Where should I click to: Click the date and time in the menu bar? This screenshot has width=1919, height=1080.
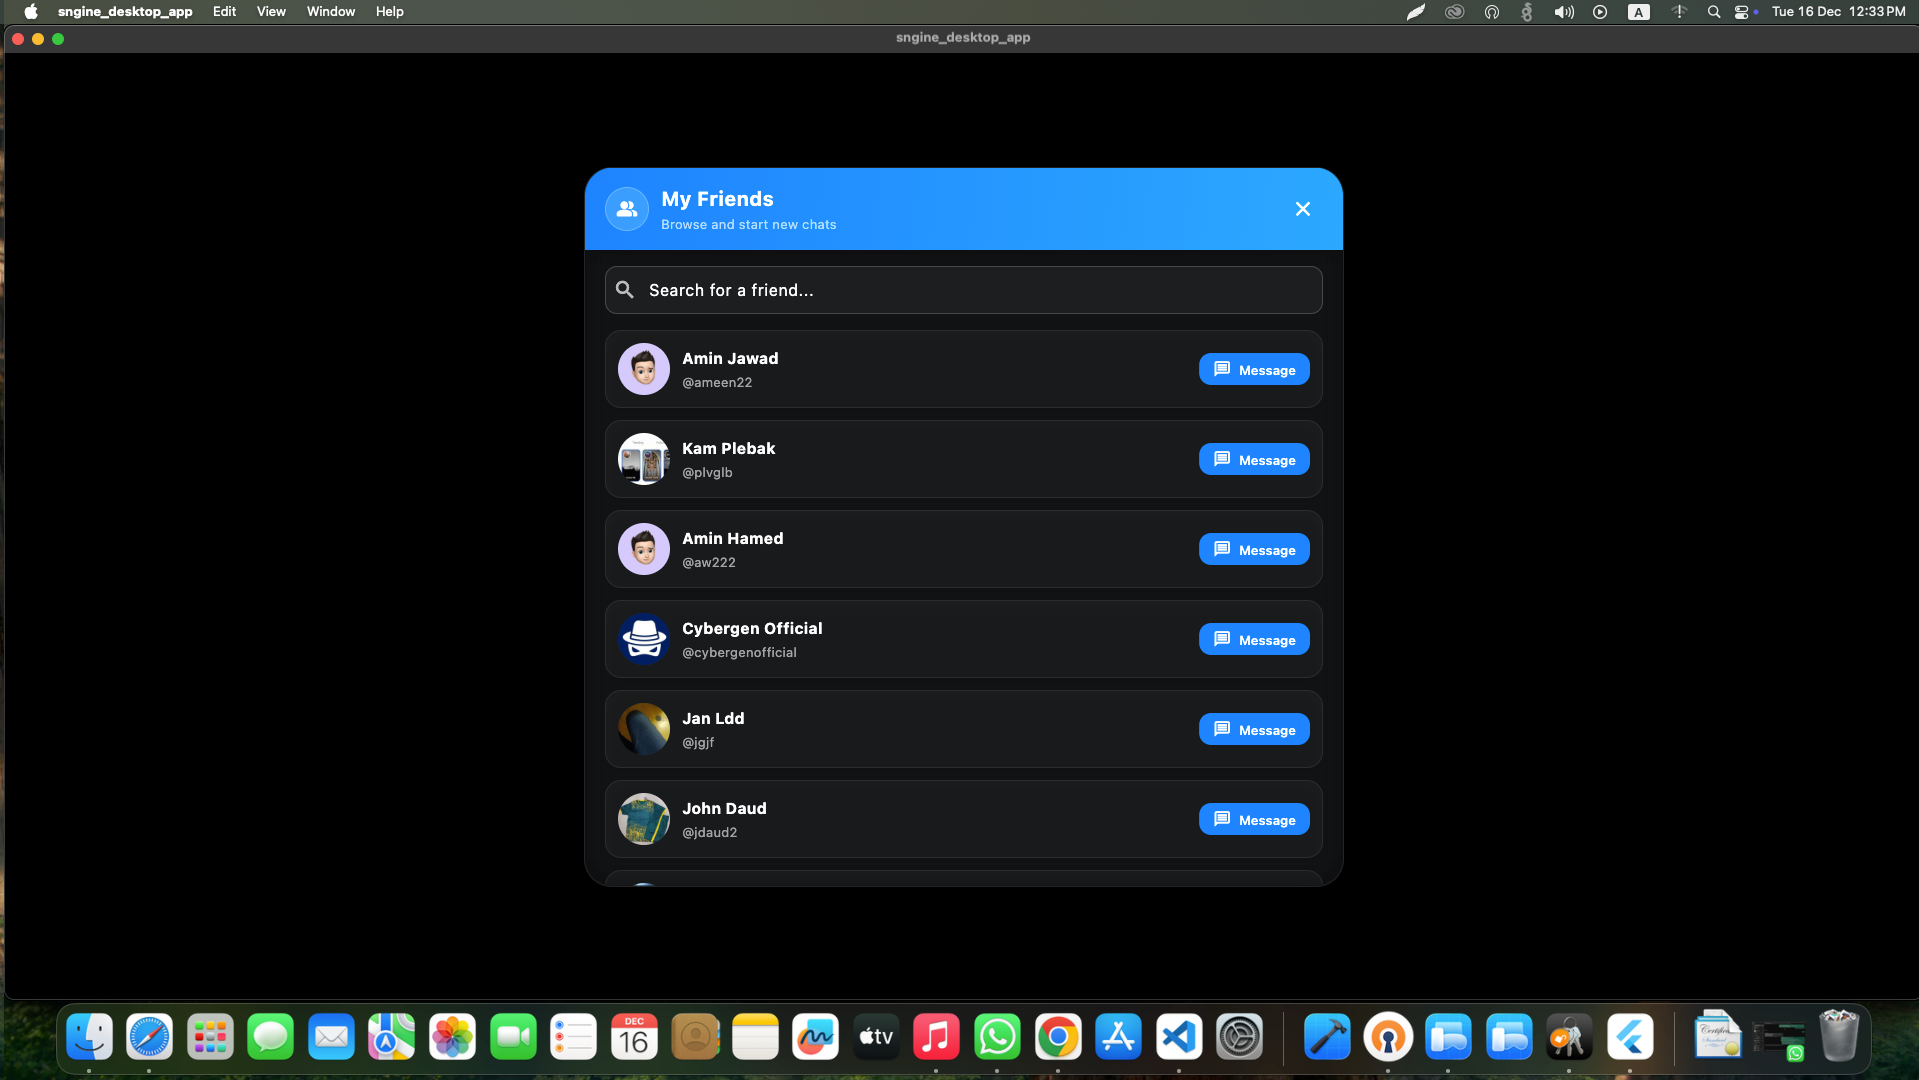tap(1843, 11)
